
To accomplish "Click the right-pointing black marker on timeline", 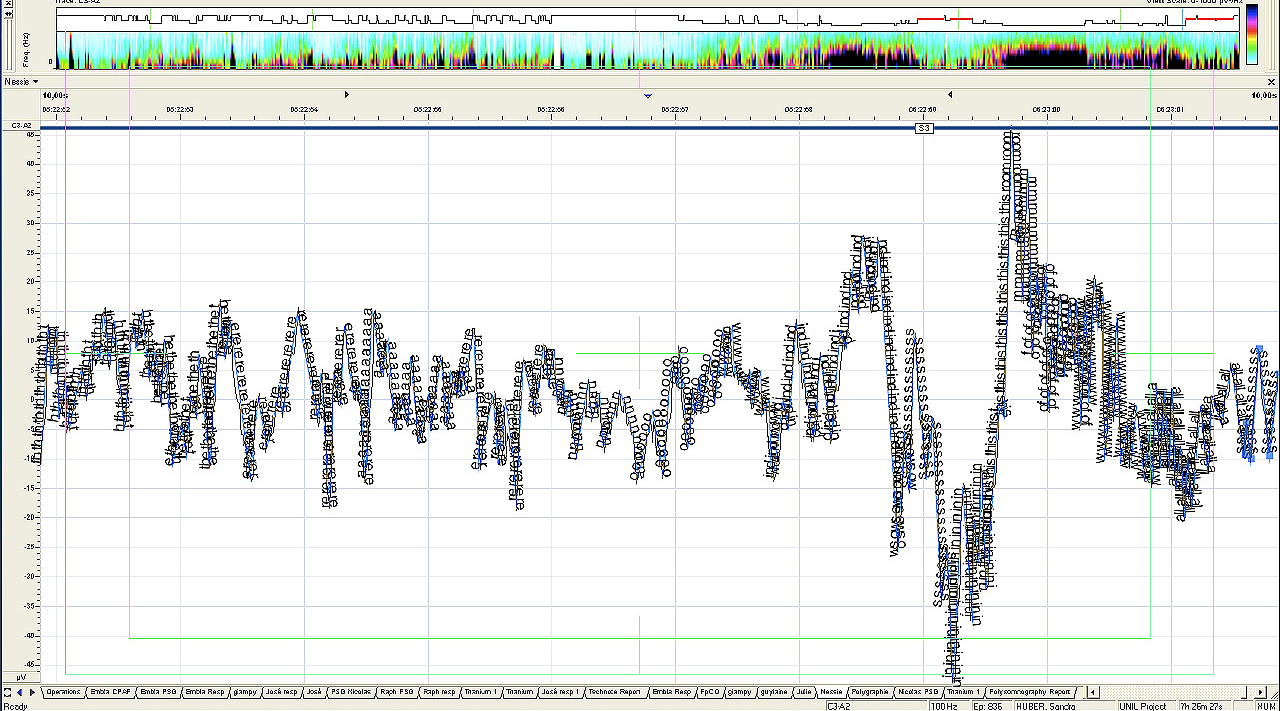I will tap(347, 95).
